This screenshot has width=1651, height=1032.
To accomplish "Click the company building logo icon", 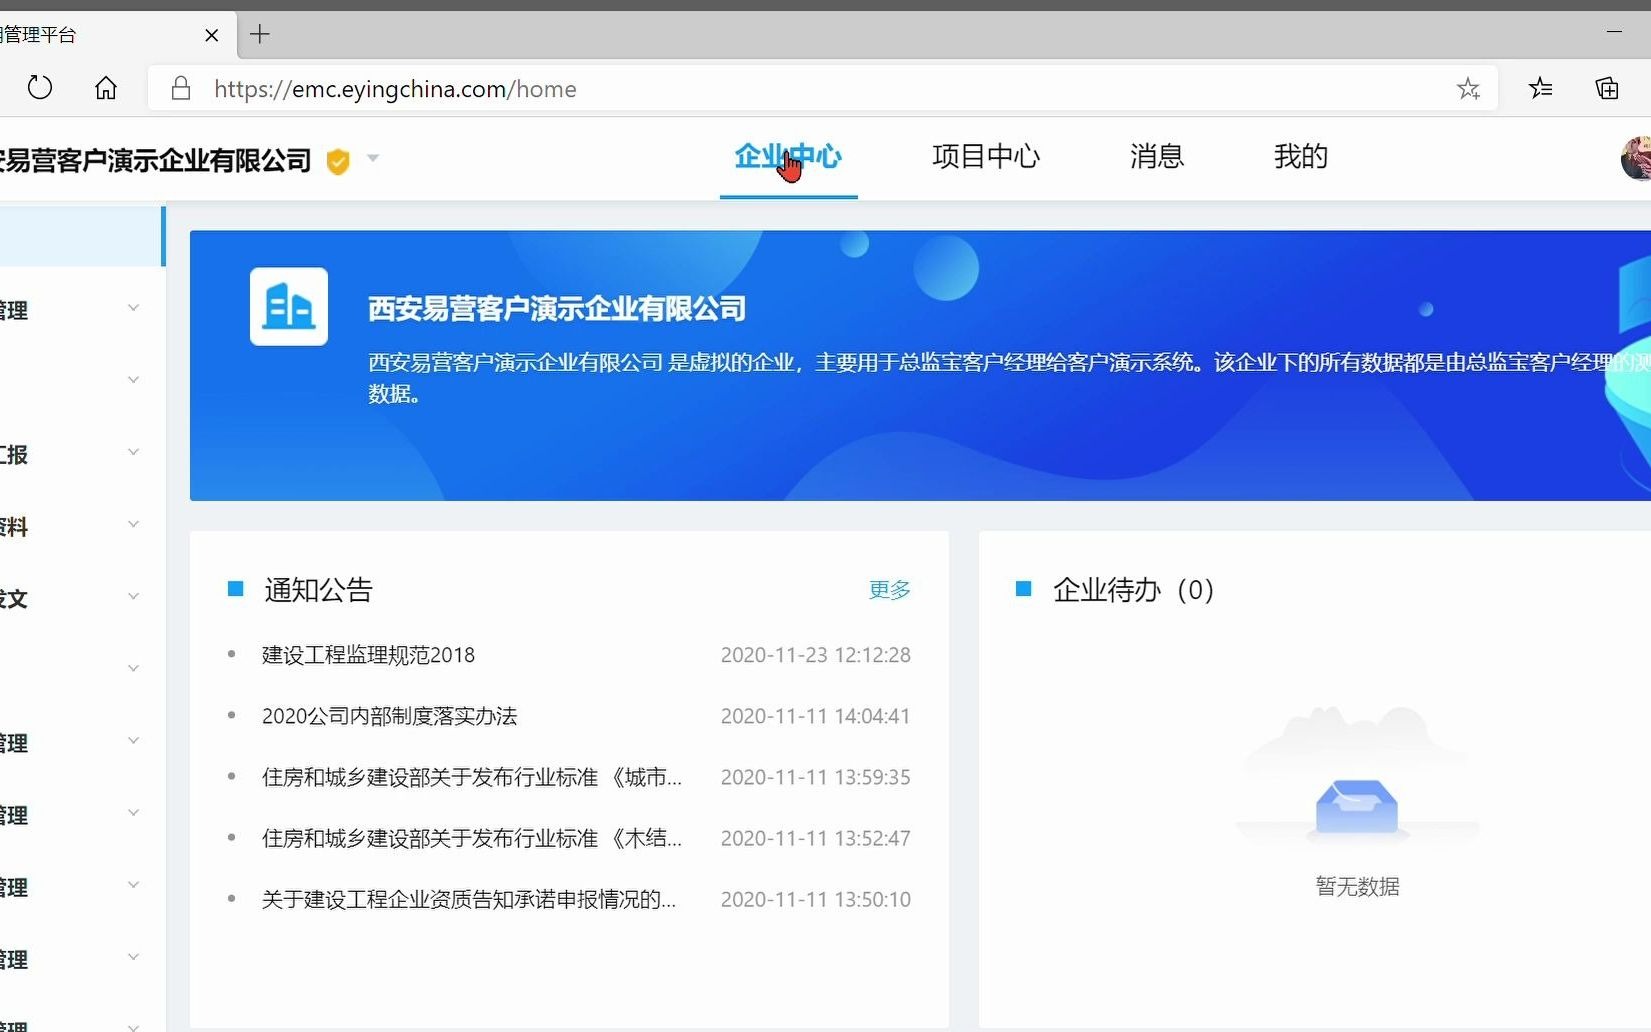I will coord(289,306).
